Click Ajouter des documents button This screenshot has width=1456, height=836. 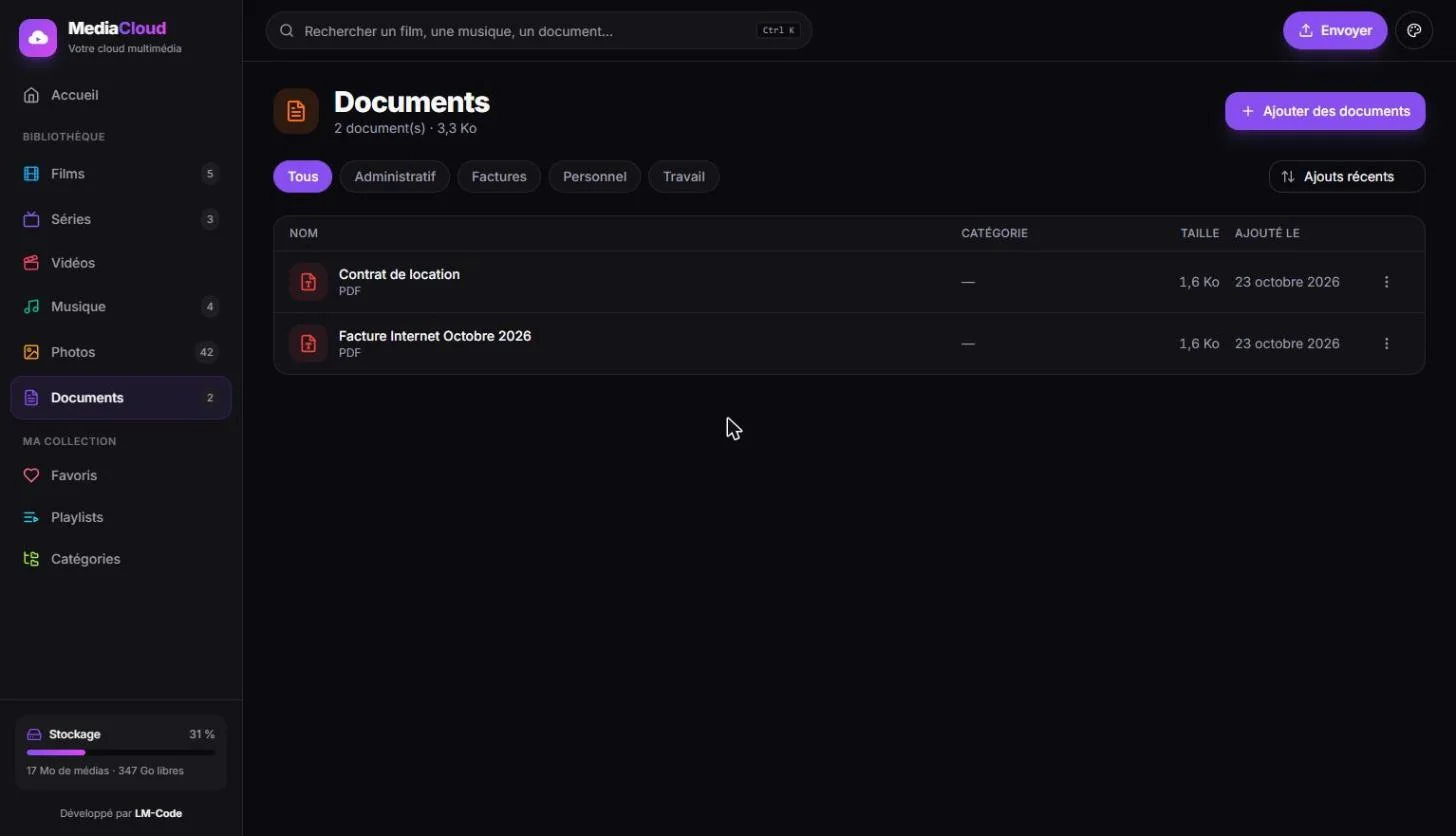1325,111
